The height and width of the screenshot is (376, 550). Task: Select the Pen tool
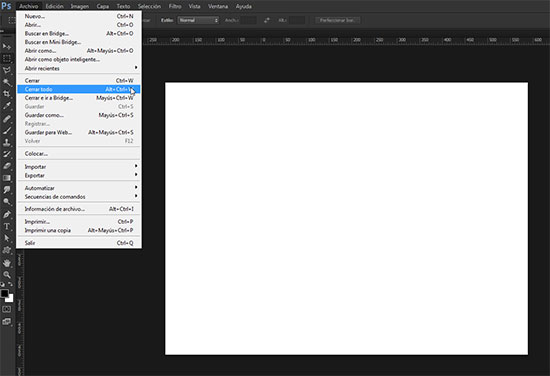[x=7, y=214]
